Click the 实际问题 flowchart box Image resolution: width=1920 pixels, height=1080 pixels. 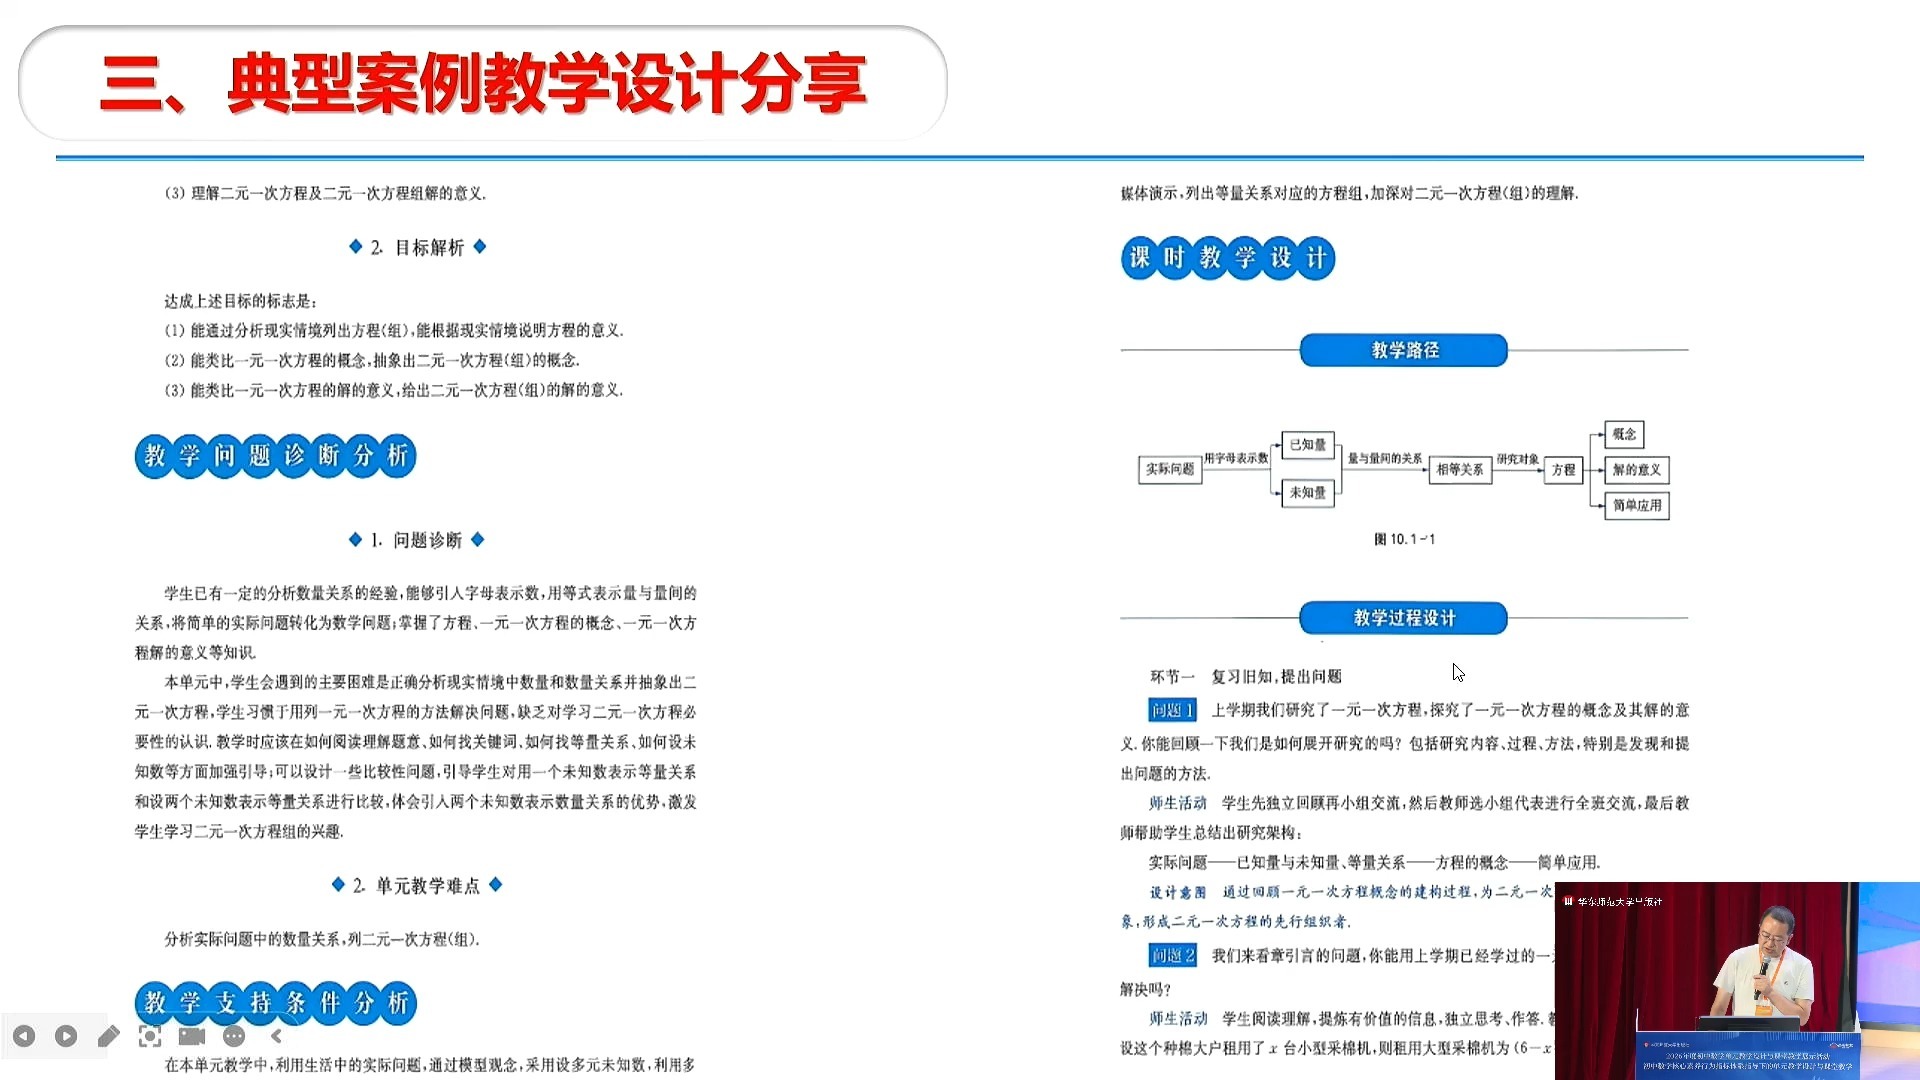pyautogui.click(x=1170, y=469)
